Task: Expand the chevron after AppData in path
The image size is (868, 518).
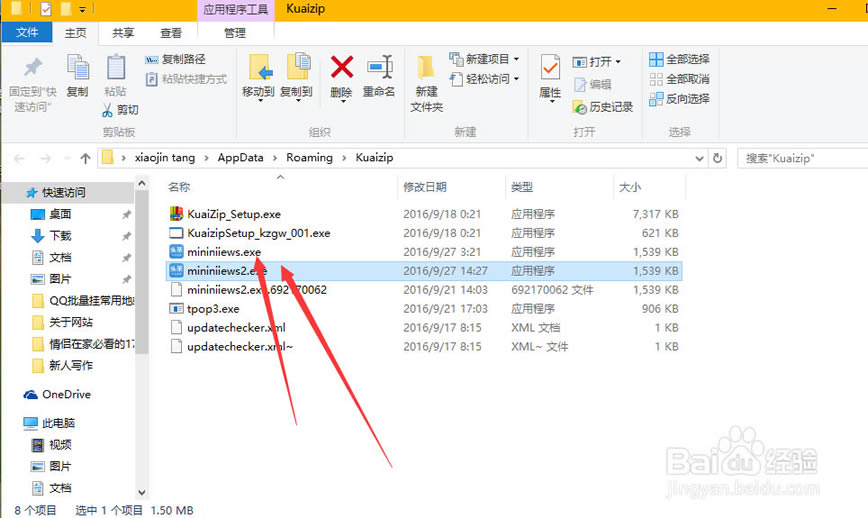Action: tap(275, 158)
